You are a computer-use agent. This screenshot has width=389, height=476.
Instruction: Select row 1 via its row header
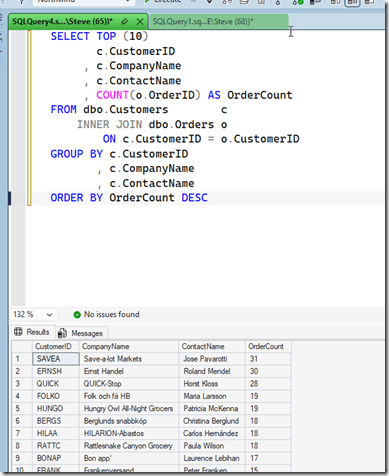22,359
